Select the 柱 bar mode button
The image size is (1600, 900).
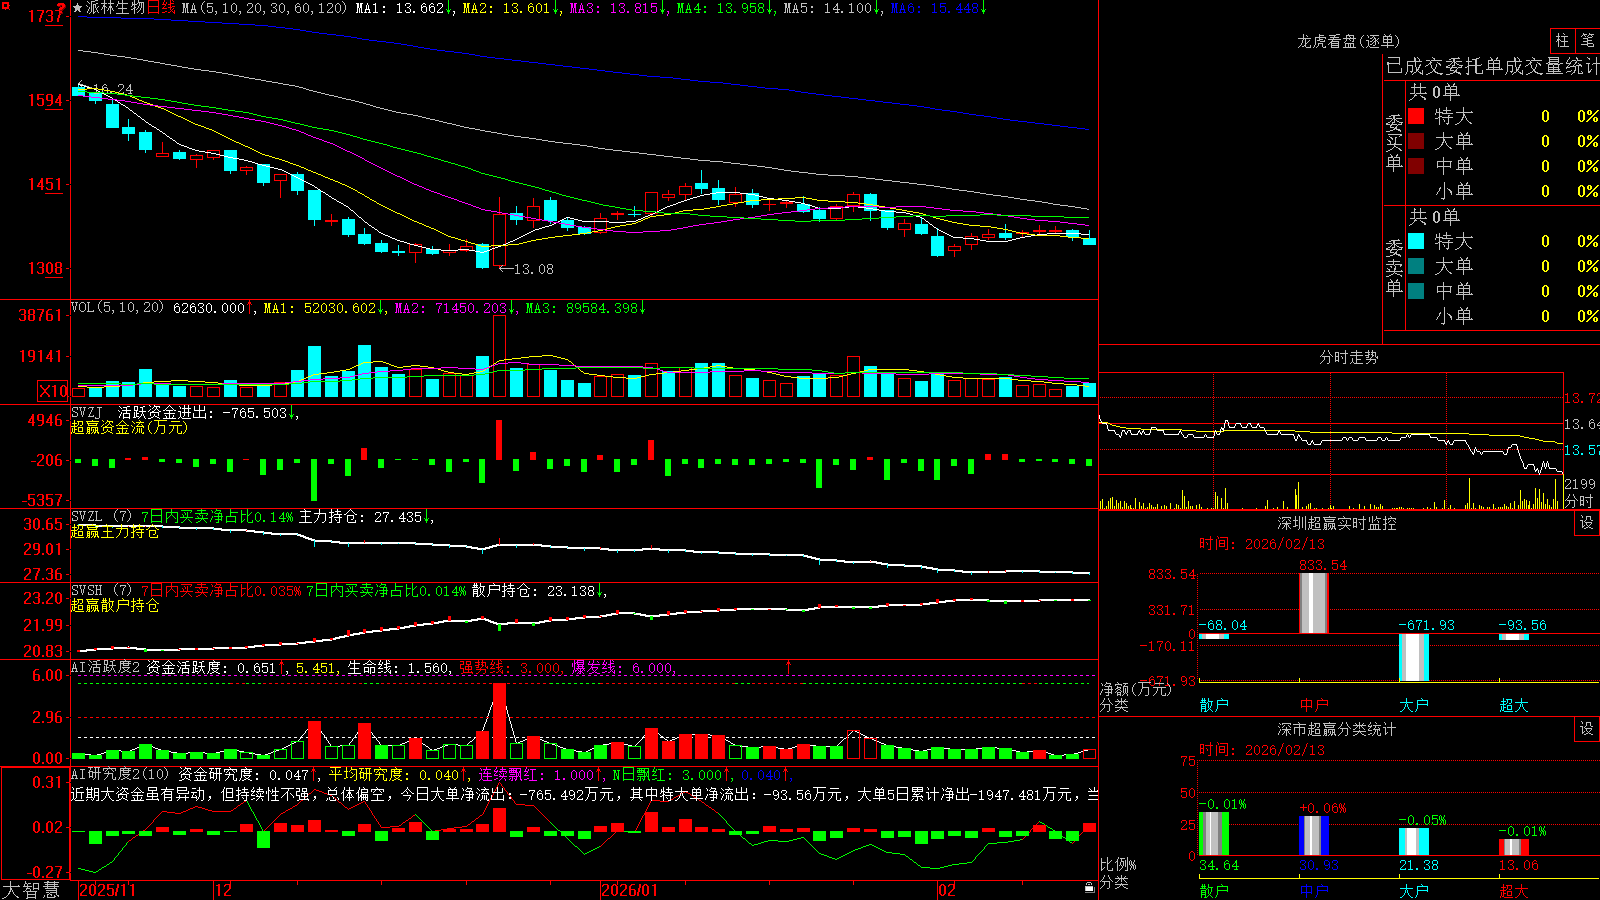(x=1562, y=40)
